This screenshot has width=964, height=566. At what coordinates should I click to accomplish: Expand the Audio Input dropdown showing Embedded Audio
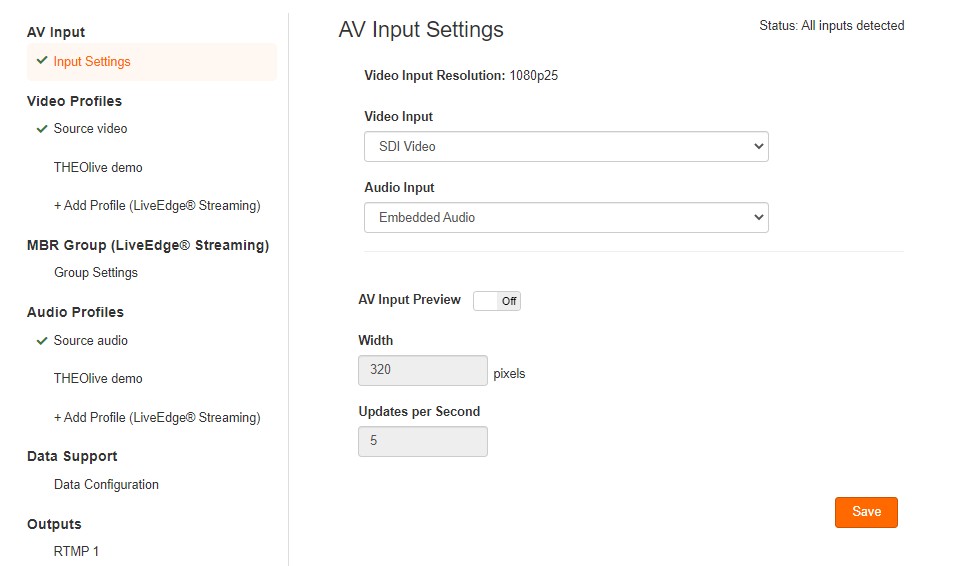click(x=566, y=217)
